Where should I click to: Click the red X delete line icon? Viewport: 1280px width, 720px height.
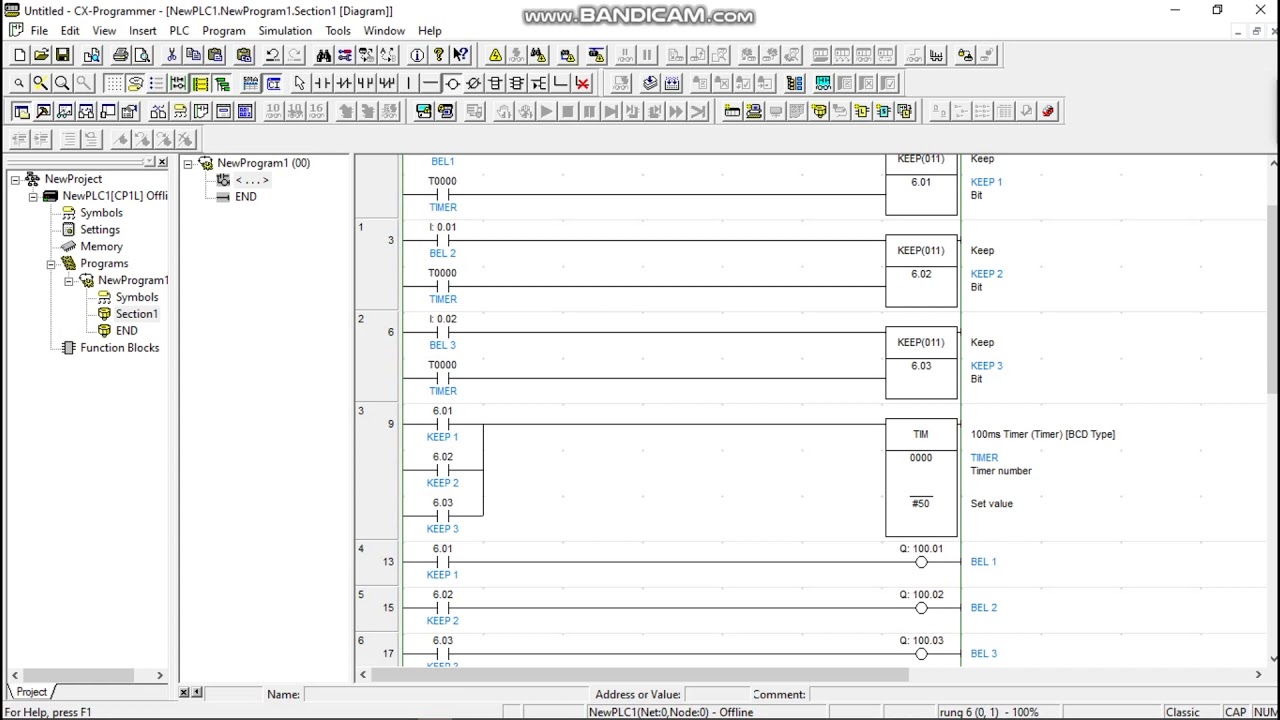[582, 83]
